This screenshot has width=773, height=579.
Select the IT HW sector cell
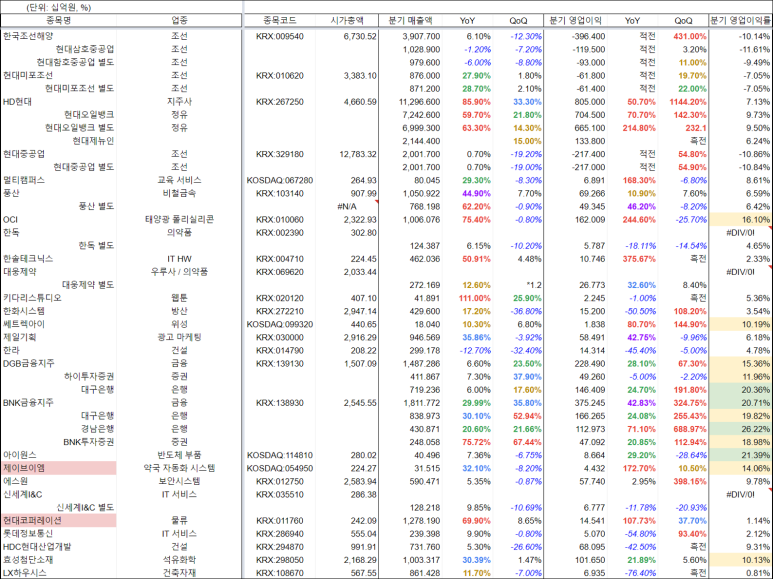(x=179, y=259)
